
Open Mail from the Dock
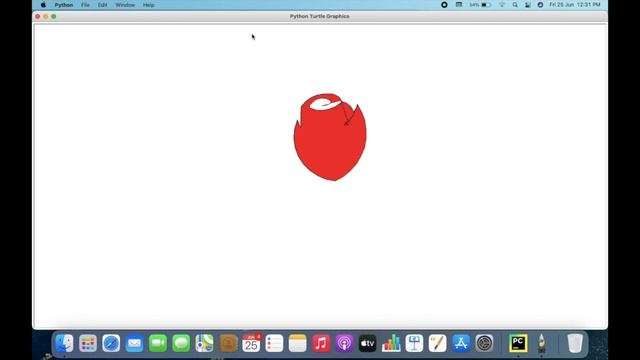tap(134, 343)
